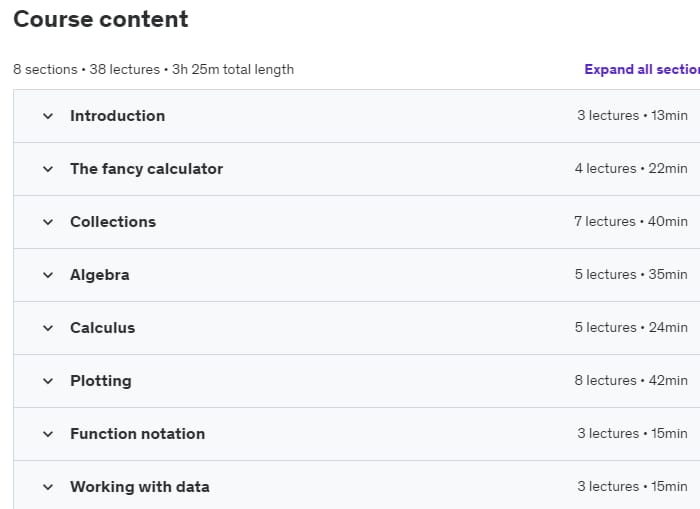Screen dimensions: 700x509
Task: Click '8 lectures • 42min' text
Action: pos(631,380)
